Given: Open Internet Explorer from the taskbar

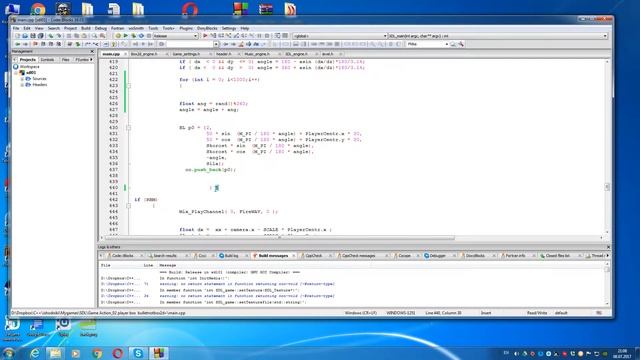Looking at the screenshot, I should [35, 353].
